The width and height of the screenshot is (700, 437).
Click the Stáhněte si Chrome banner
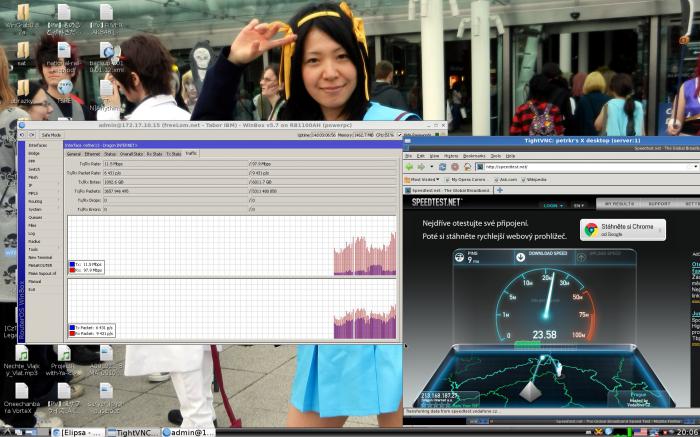623,230
